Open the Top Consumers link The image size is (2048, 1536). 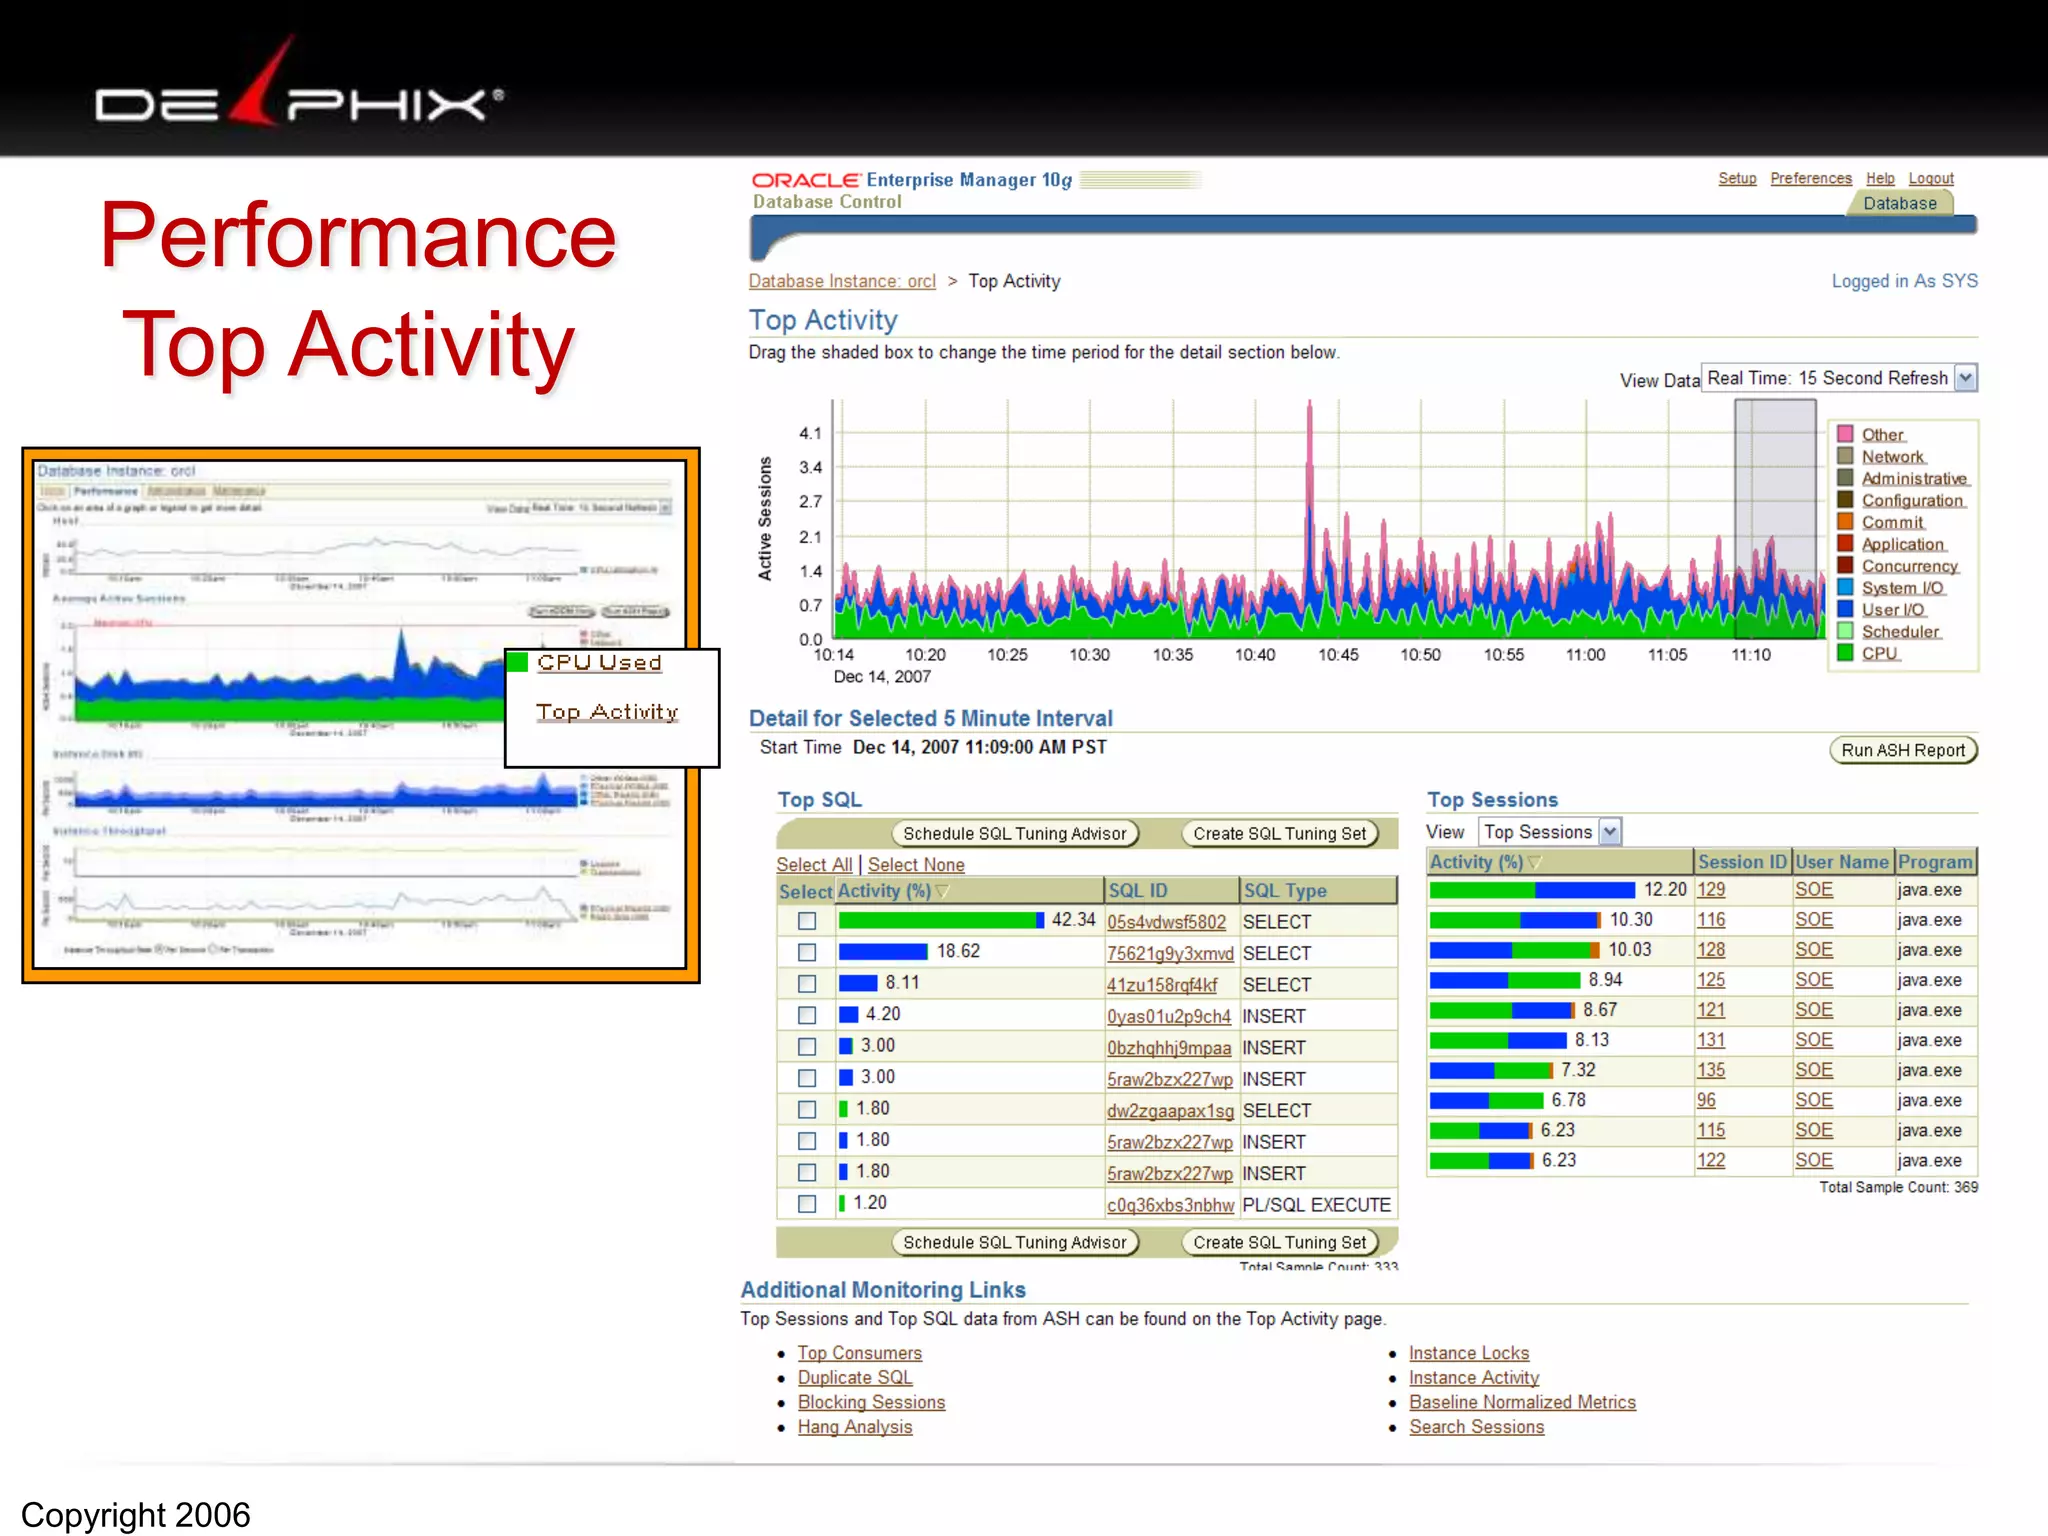860,1353
